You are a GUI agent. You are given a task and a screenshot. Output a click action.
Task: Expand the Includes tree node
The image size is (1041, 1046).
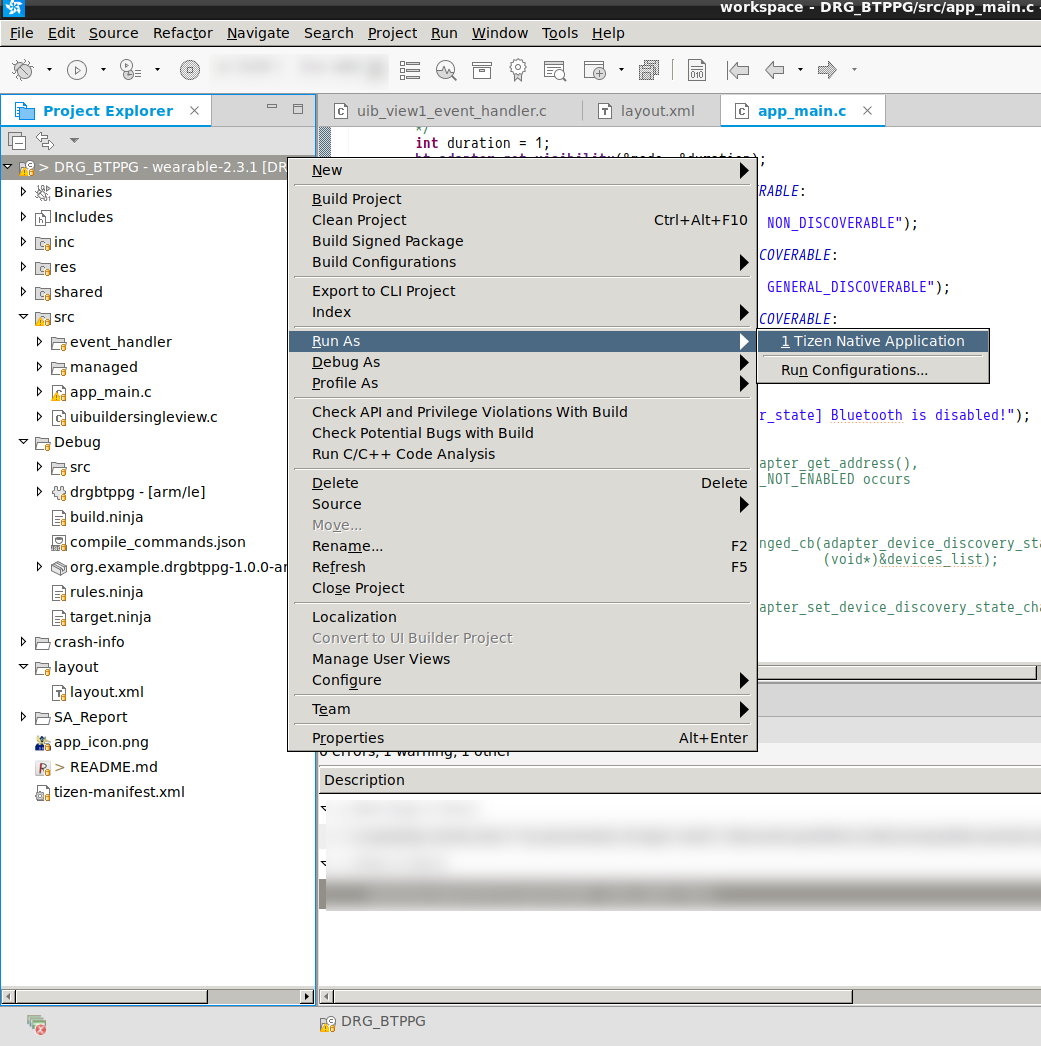23,217
